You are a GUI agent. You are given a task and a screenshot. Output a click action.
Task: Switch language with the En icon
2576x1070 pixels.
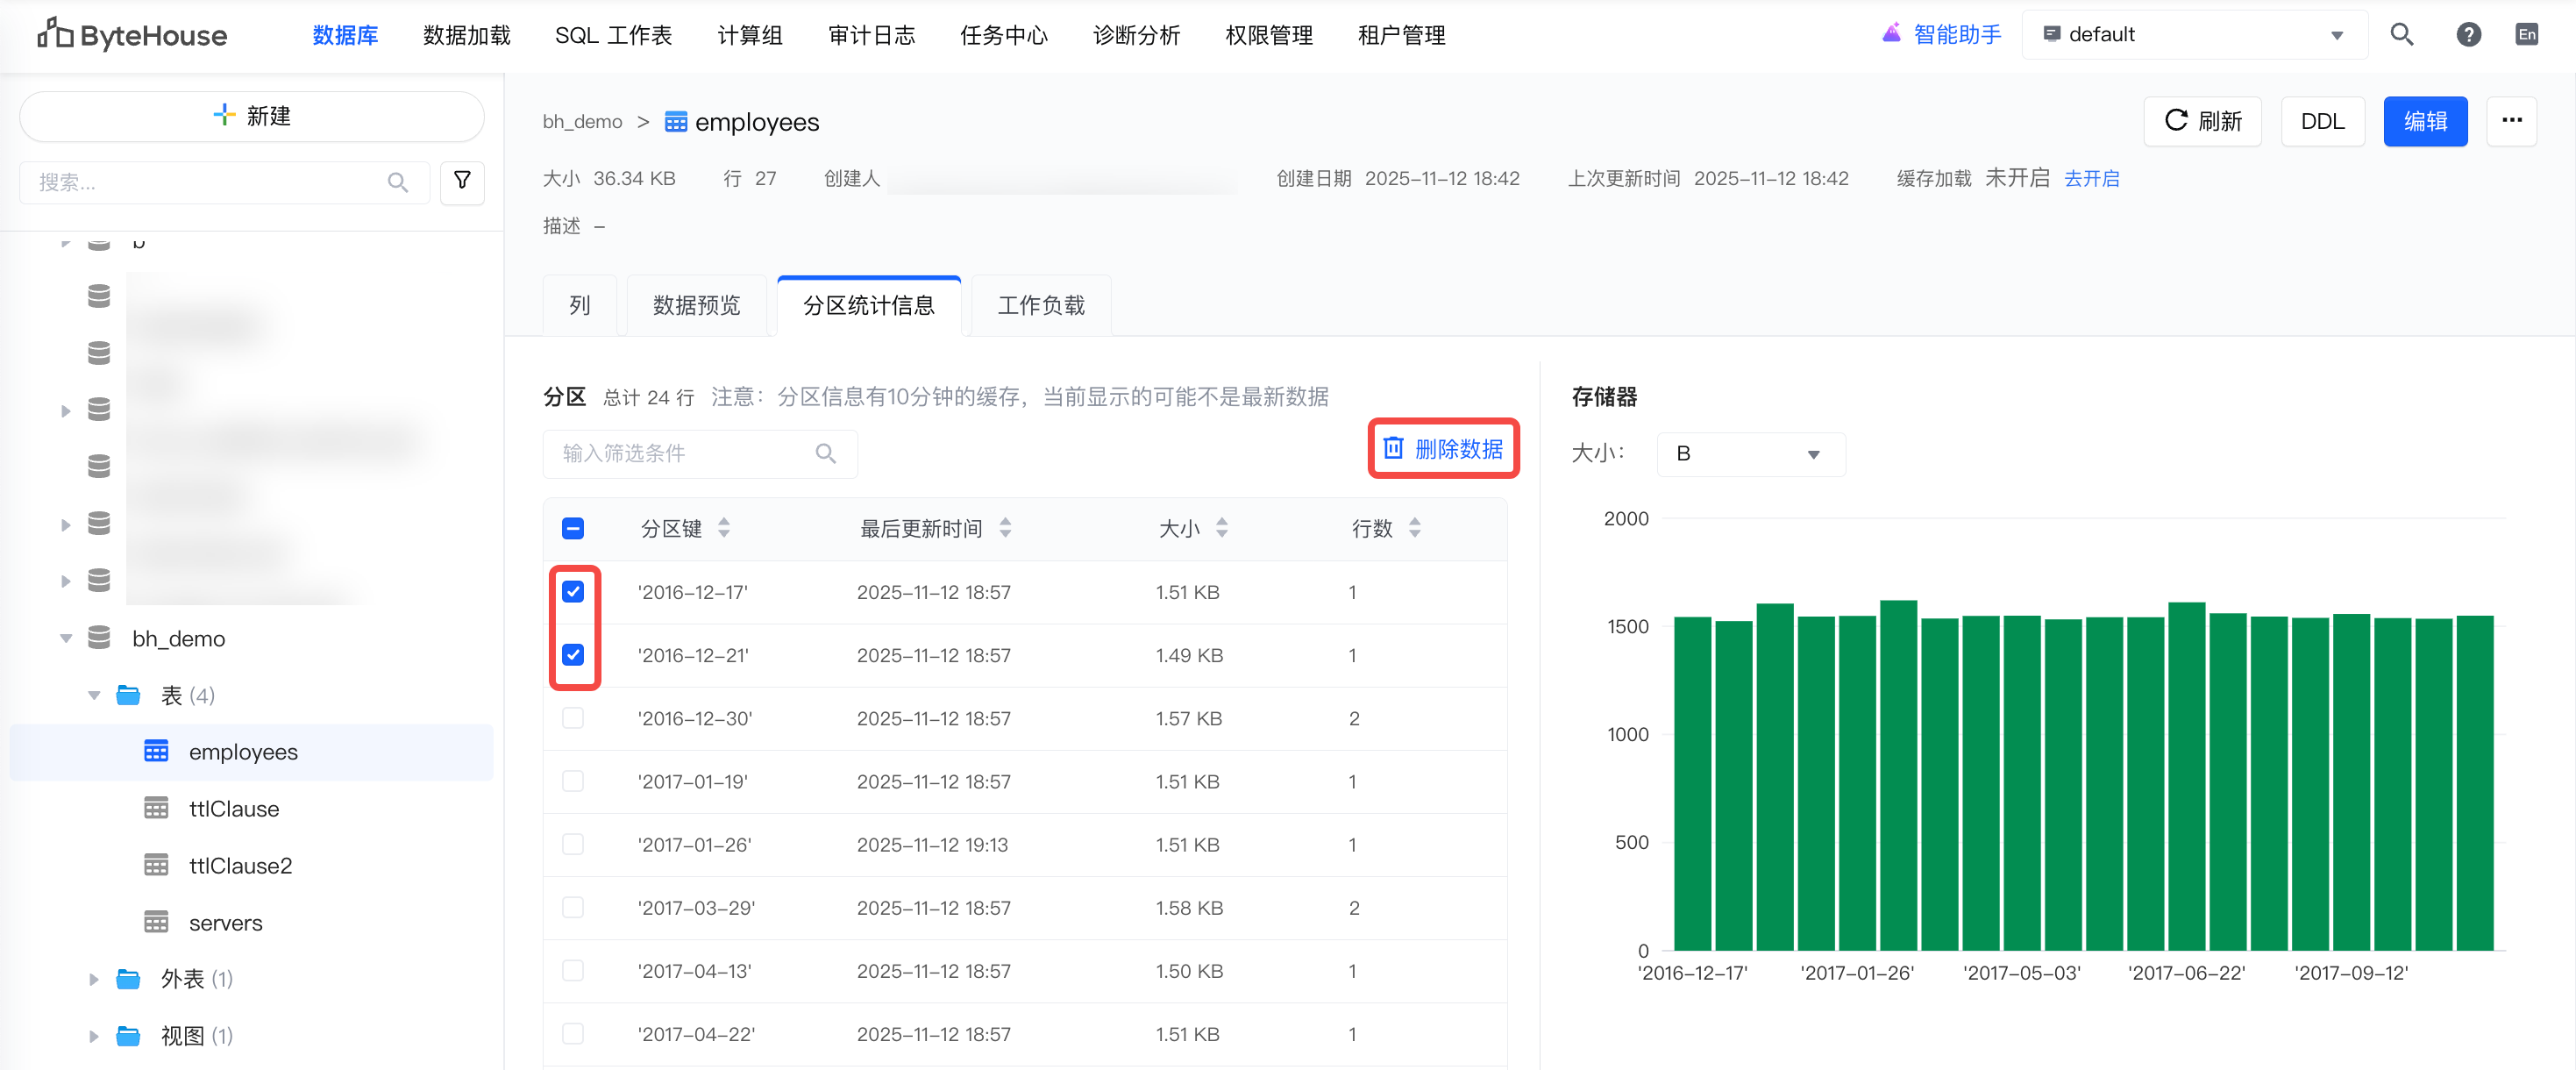tap(2526, 35)
